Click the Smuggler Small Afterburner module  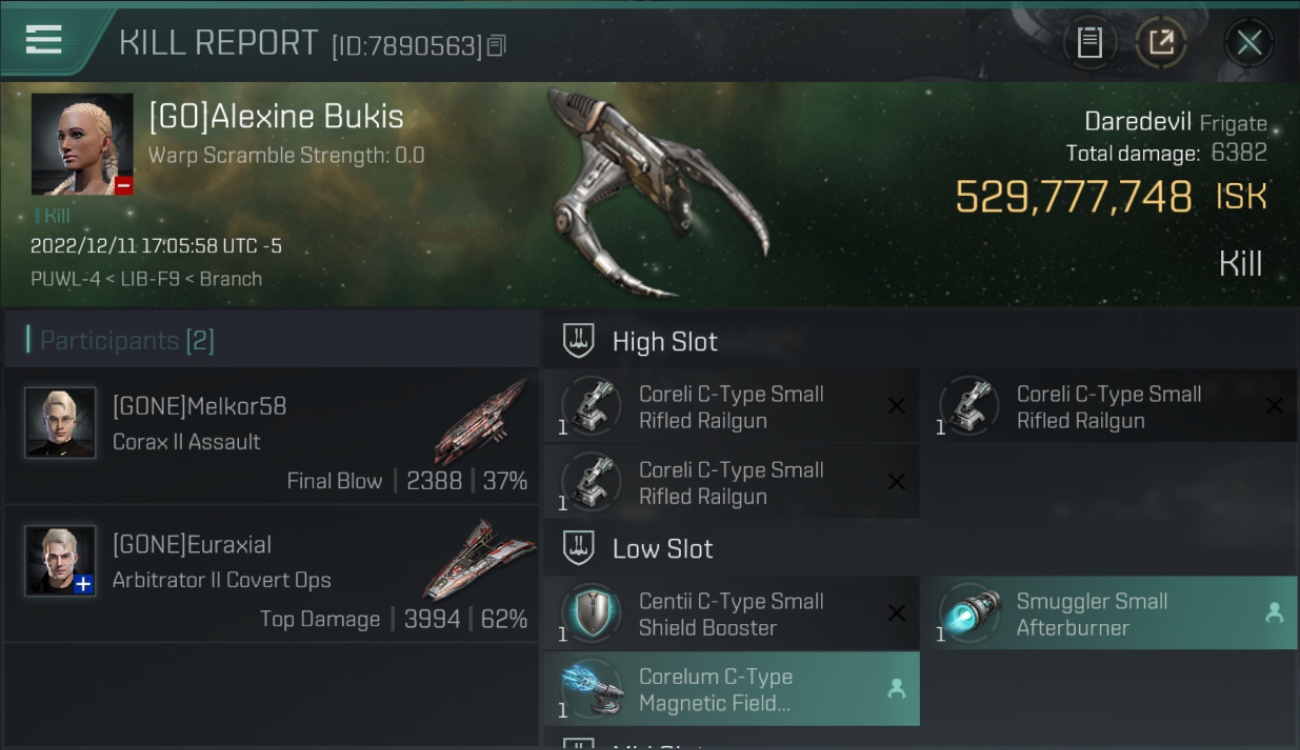pyautogui.click(x=1109, y=614)
